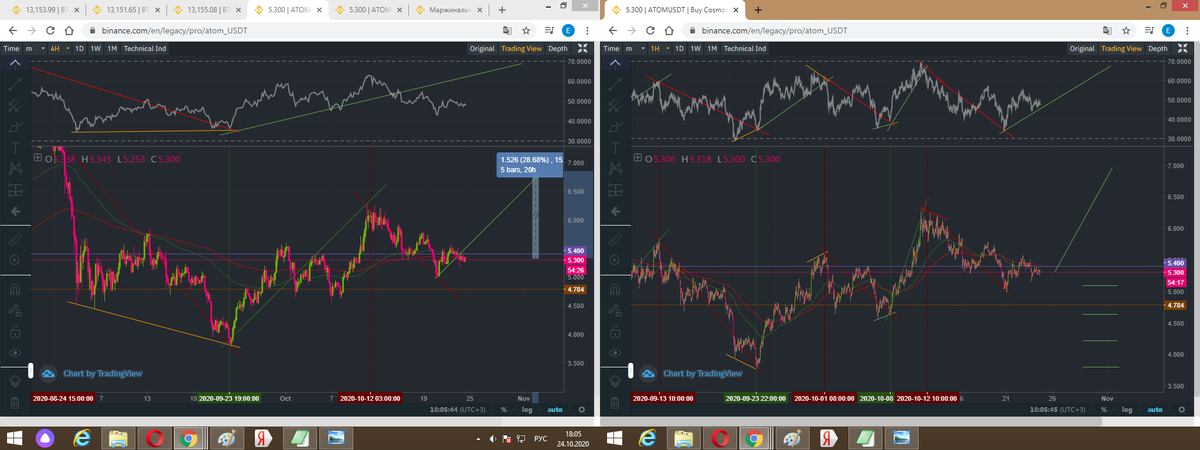This screenshot has height=450, width=1200.
Task: Select Brush tool in right chart window
Action: [x=614, y=127]
